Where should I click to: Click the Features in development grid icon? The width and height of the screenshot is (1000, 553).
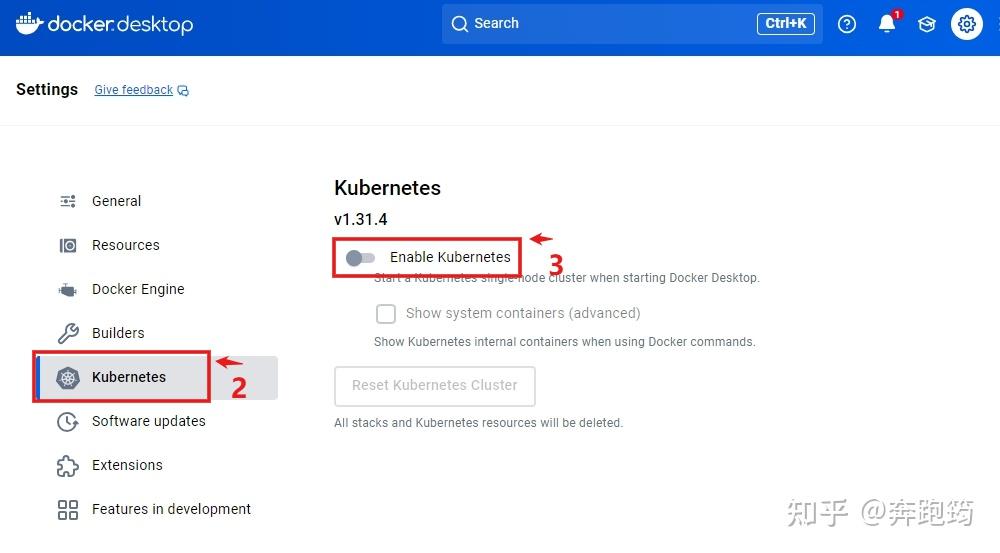coord(68,510)
